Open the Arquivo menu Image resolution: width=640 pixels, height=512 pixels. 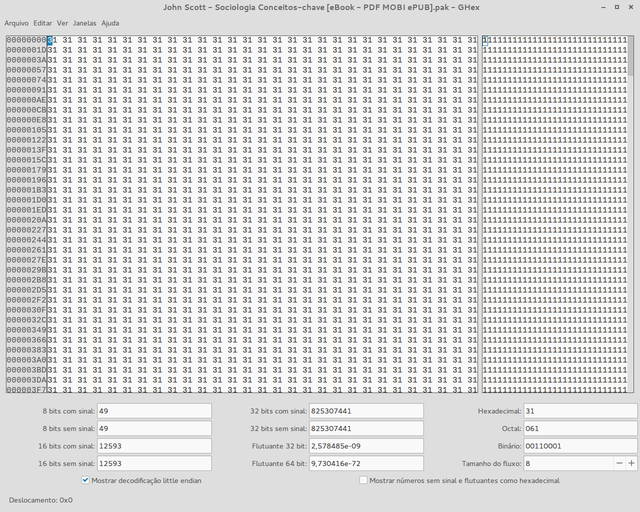click(x=16, y=22)
